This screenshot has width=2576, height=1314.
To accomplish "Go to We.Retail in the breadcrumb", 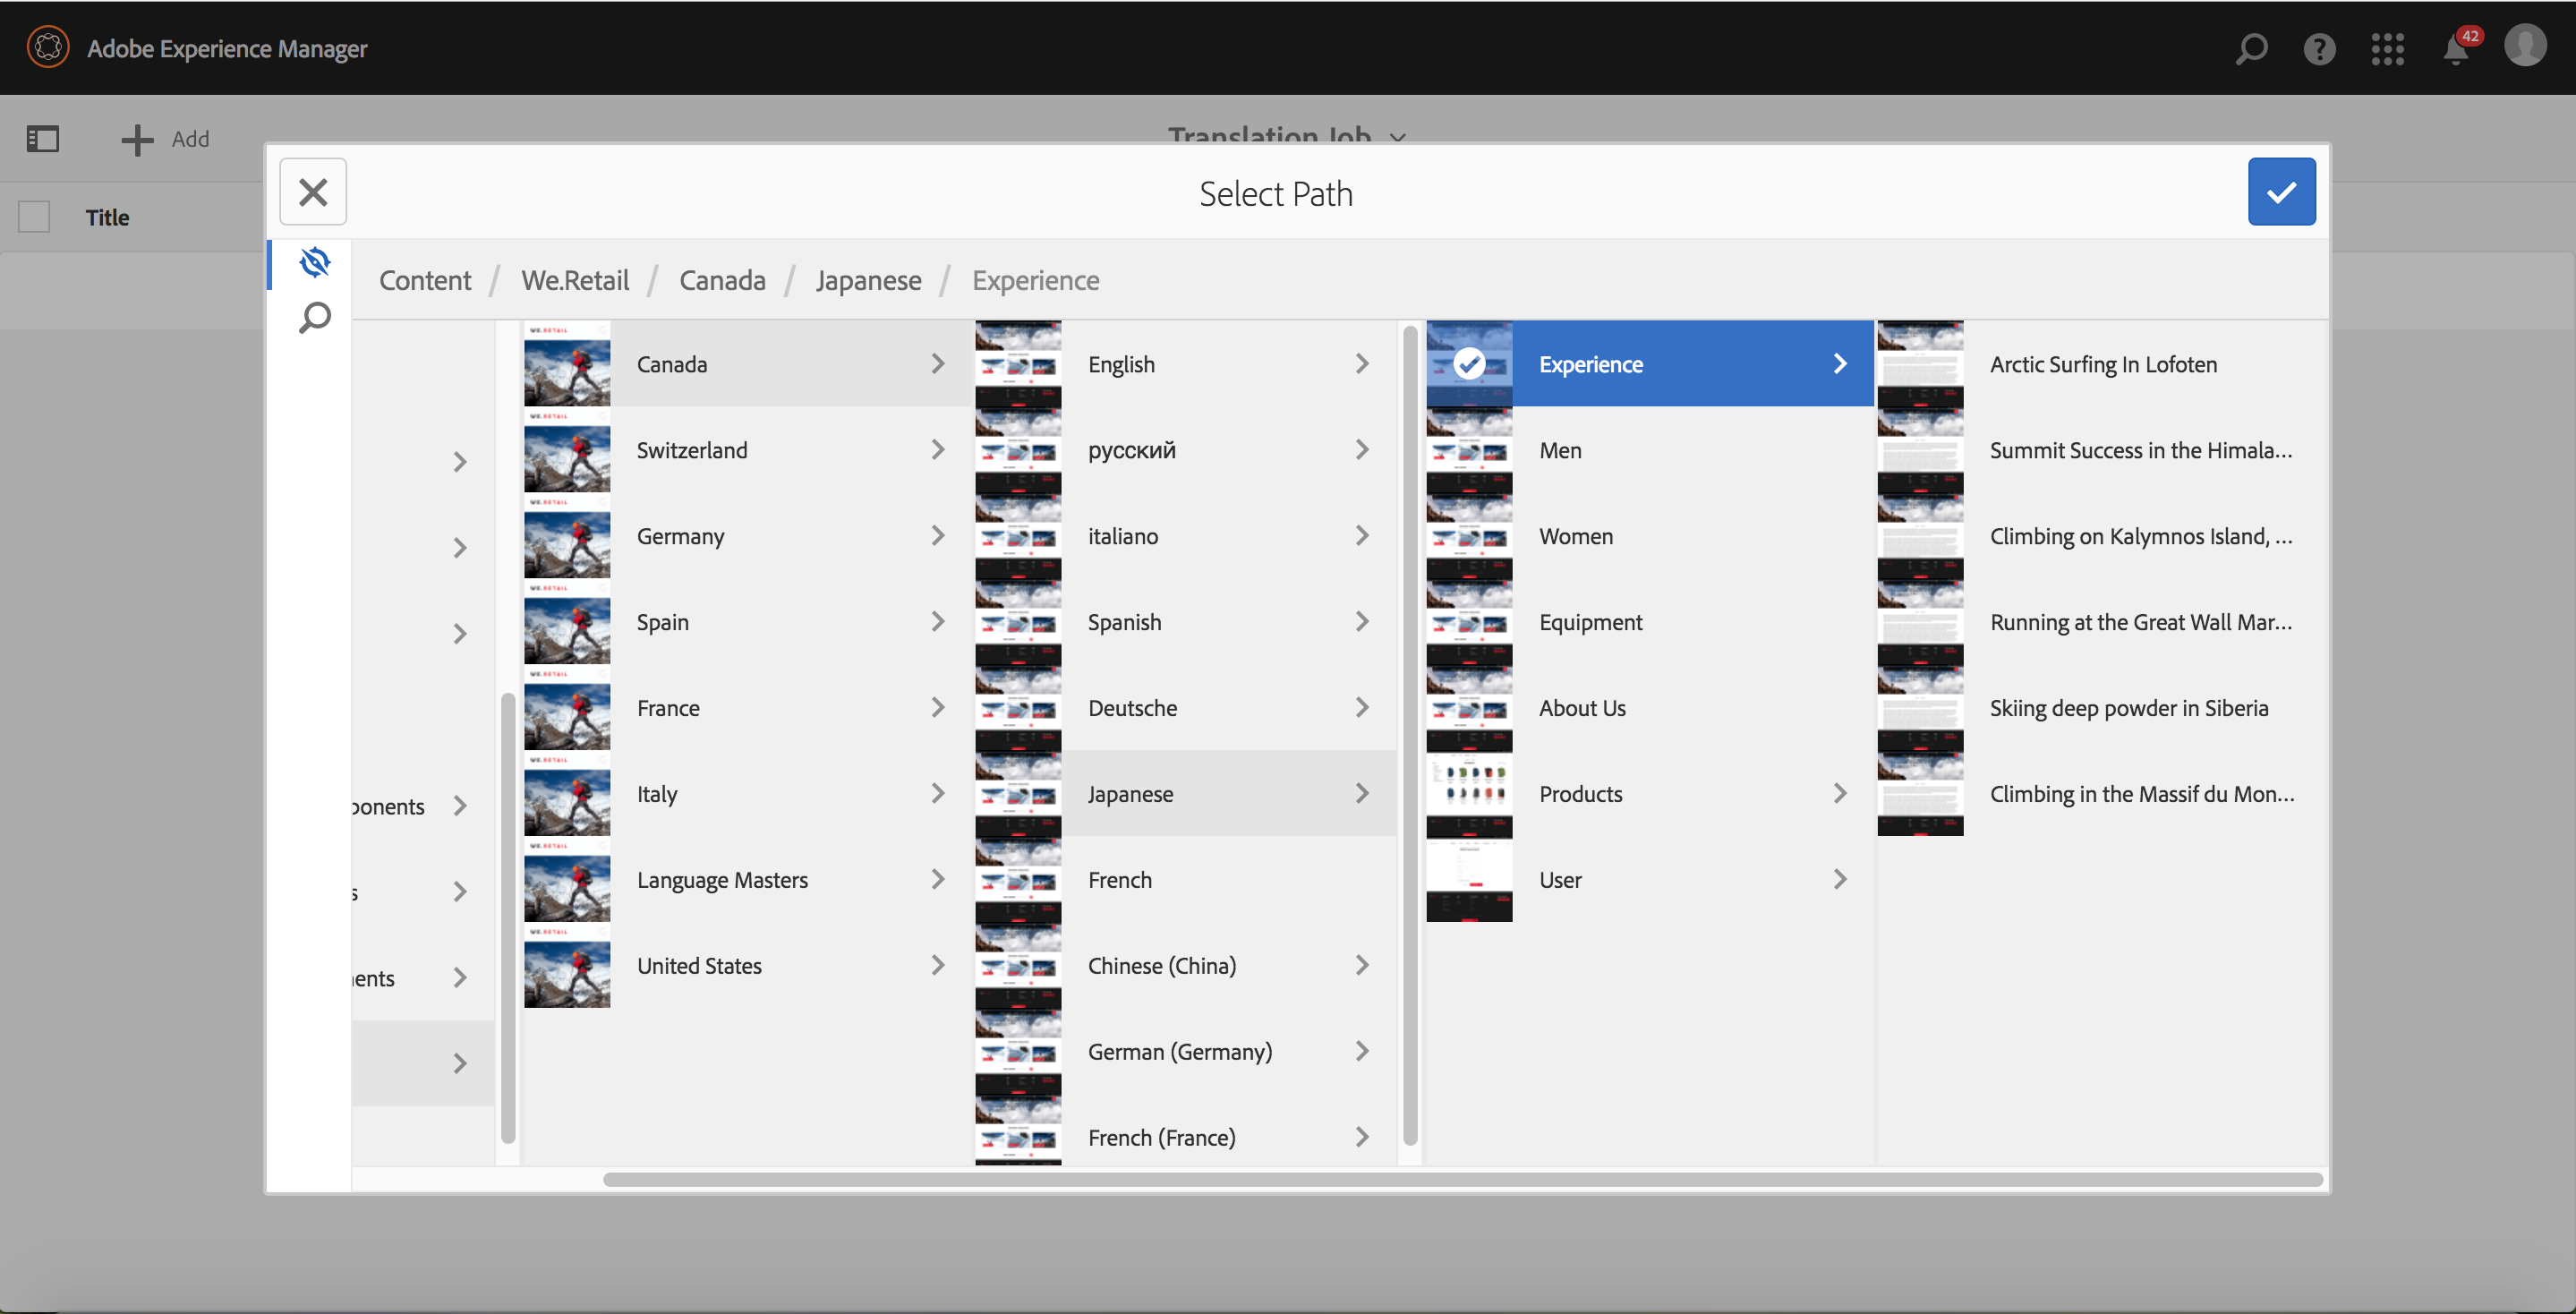I will tap(575, 280).
